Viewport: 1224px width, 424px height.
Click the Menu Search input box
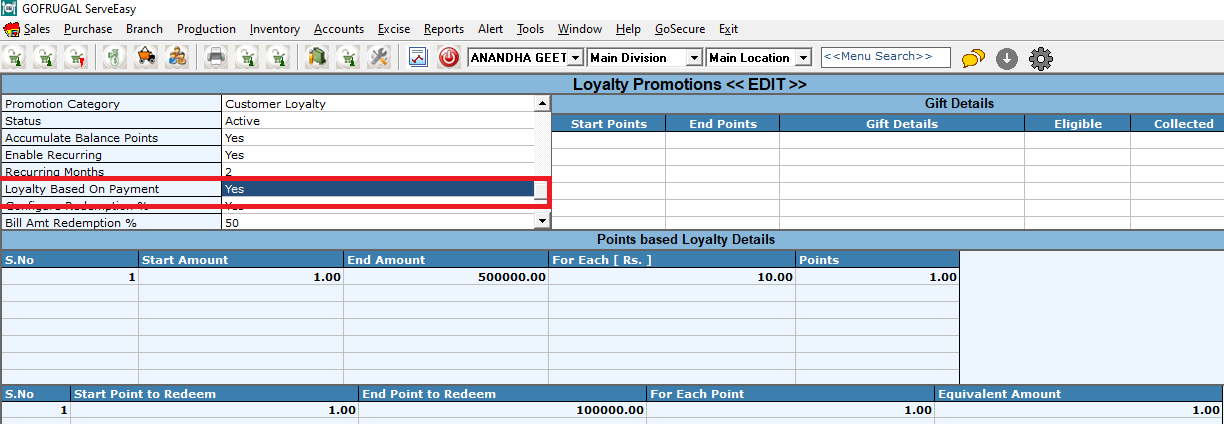click(886, 57)
